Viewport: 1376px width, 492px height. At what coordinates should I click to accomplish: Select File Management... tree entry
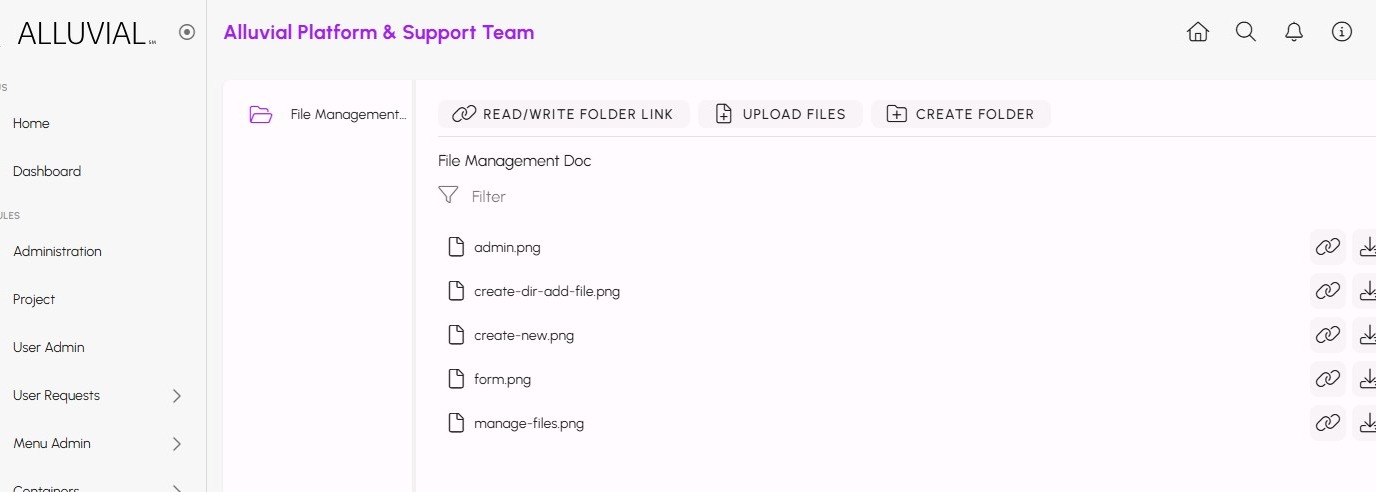tap(348, 114)
